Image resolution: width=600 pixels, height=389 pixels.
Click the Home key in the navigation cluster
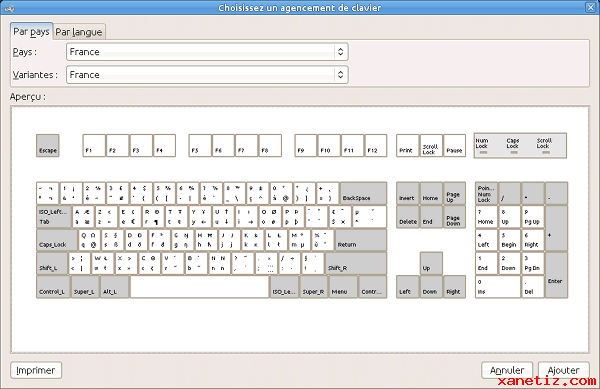pyautogui.click(x=431, y=193)
